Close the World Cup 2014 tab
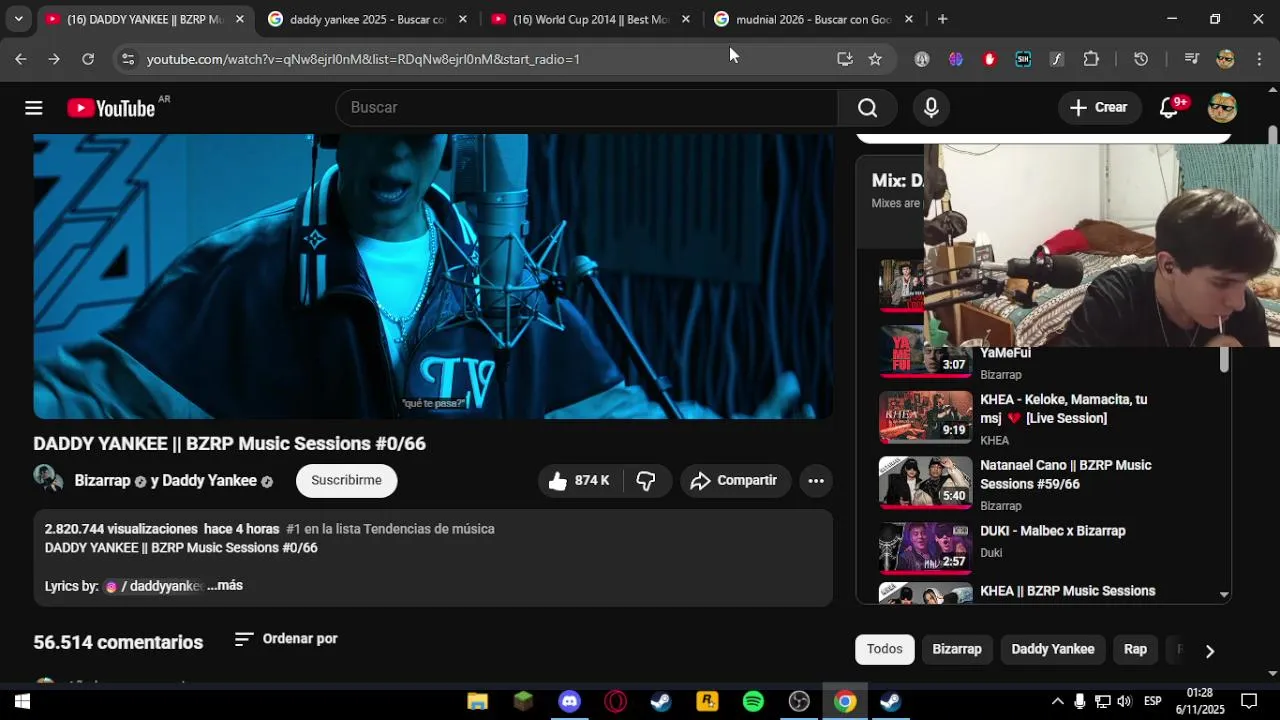Image resolution: width=1280 pixels, height=720 pixels. click(x=685, y=19)
